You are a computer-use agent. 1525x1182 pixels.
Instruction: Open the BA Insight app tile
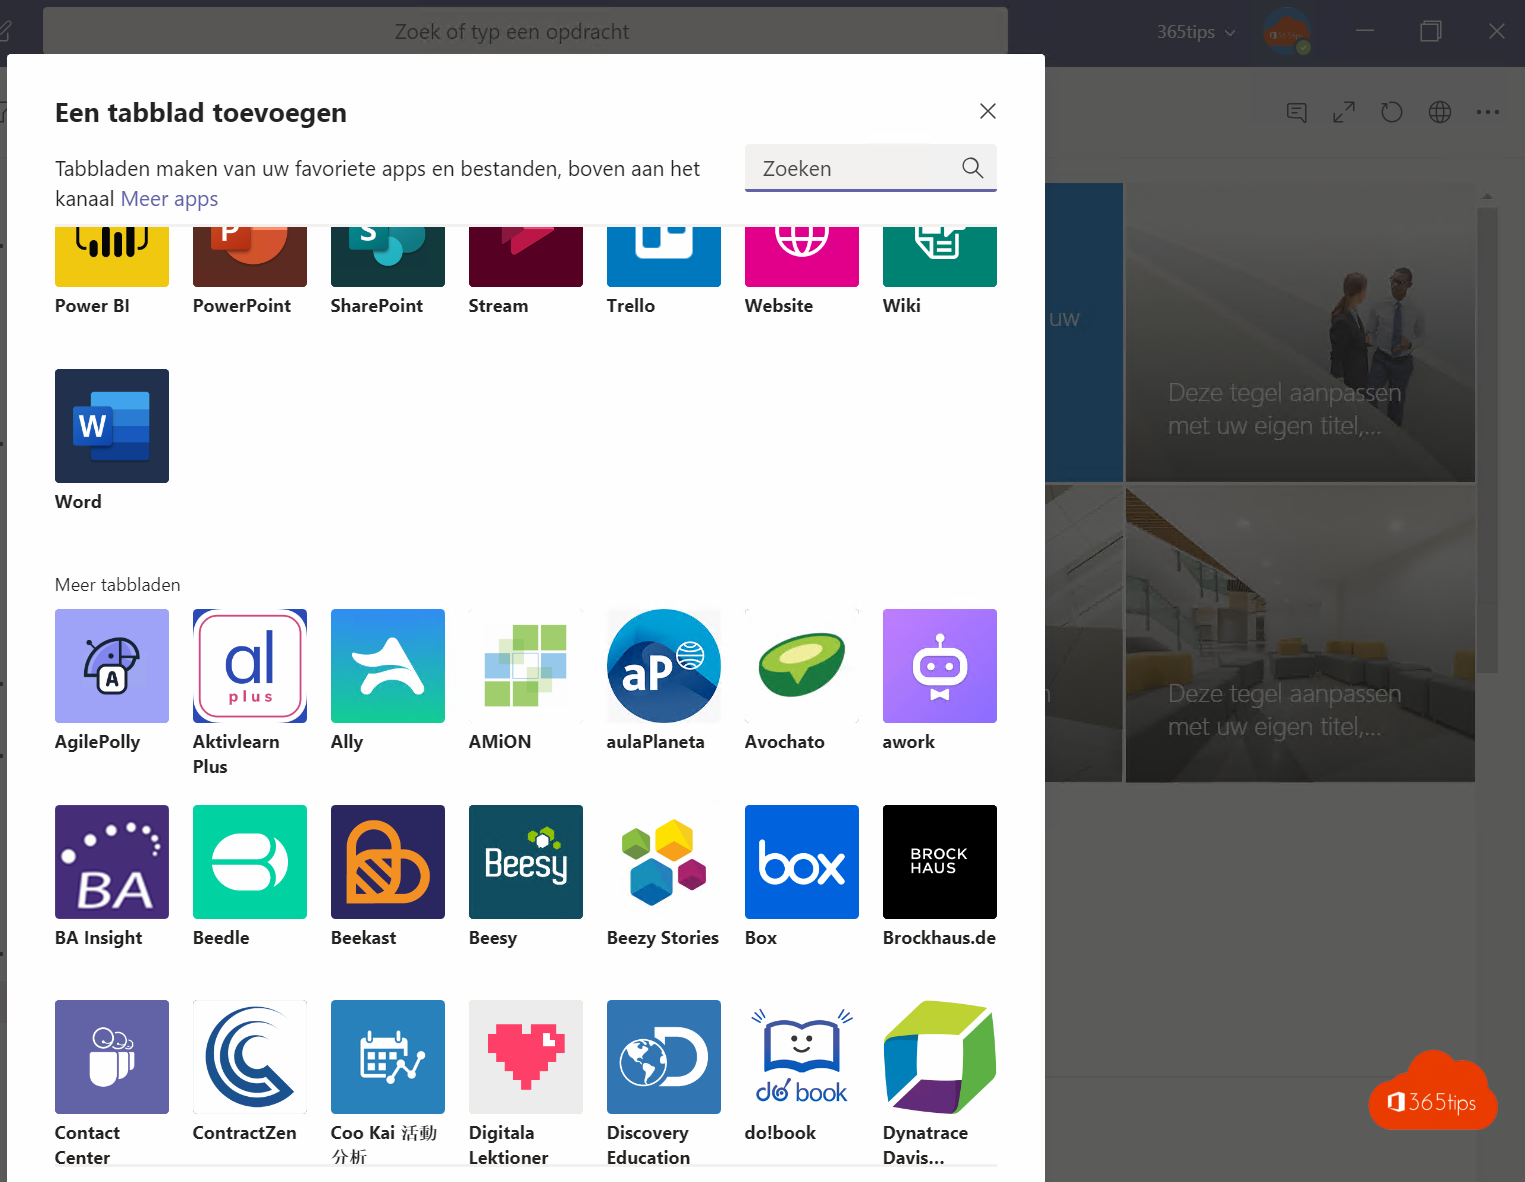[112, 862]
